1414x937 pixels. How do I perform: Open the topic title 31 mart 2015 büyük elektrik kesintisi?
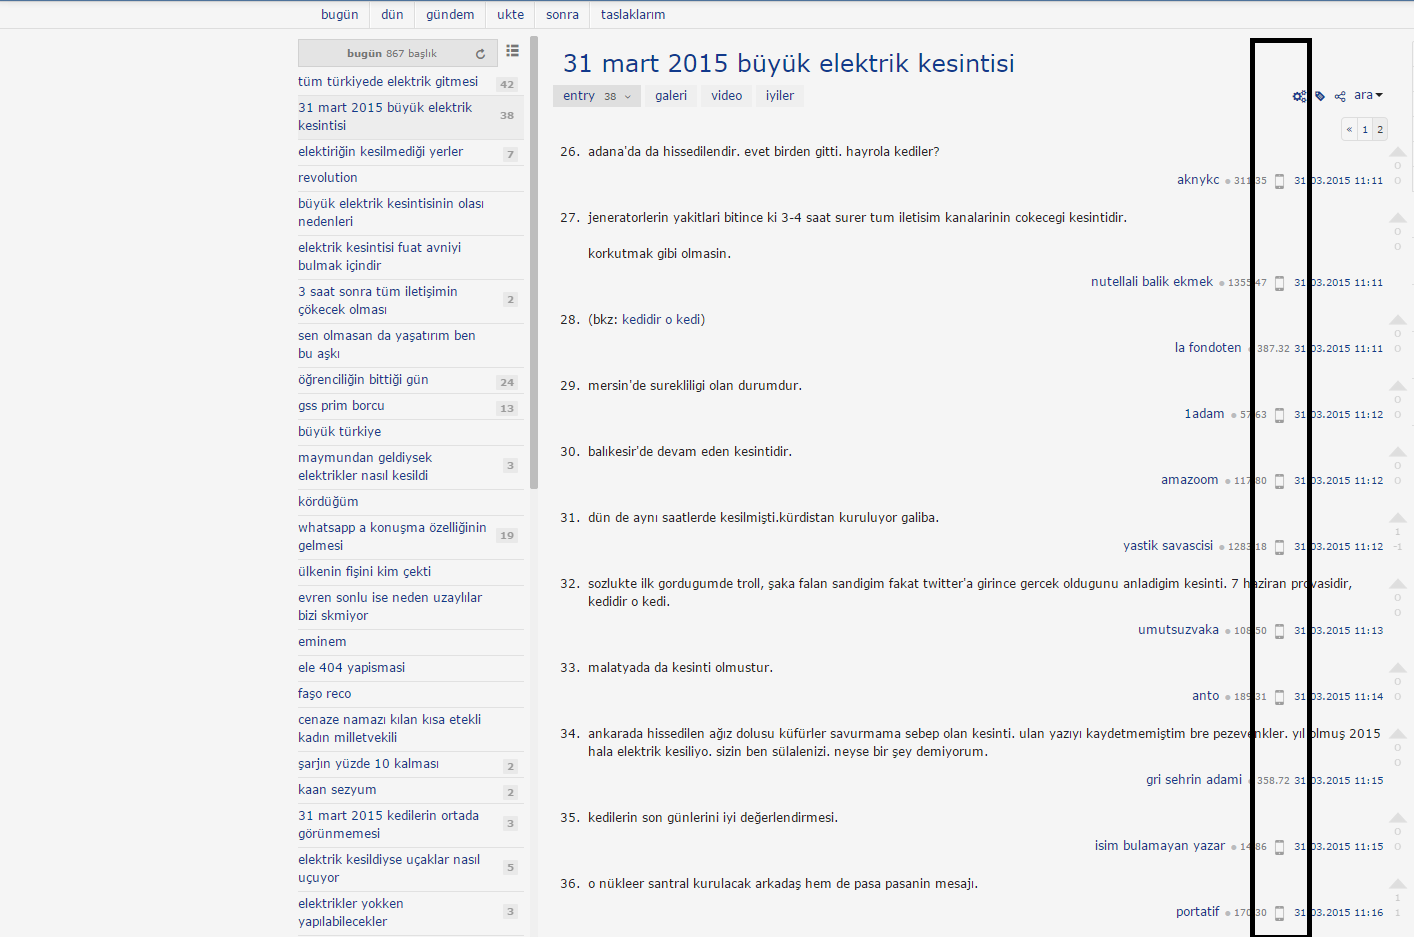(x=789, y=63)
